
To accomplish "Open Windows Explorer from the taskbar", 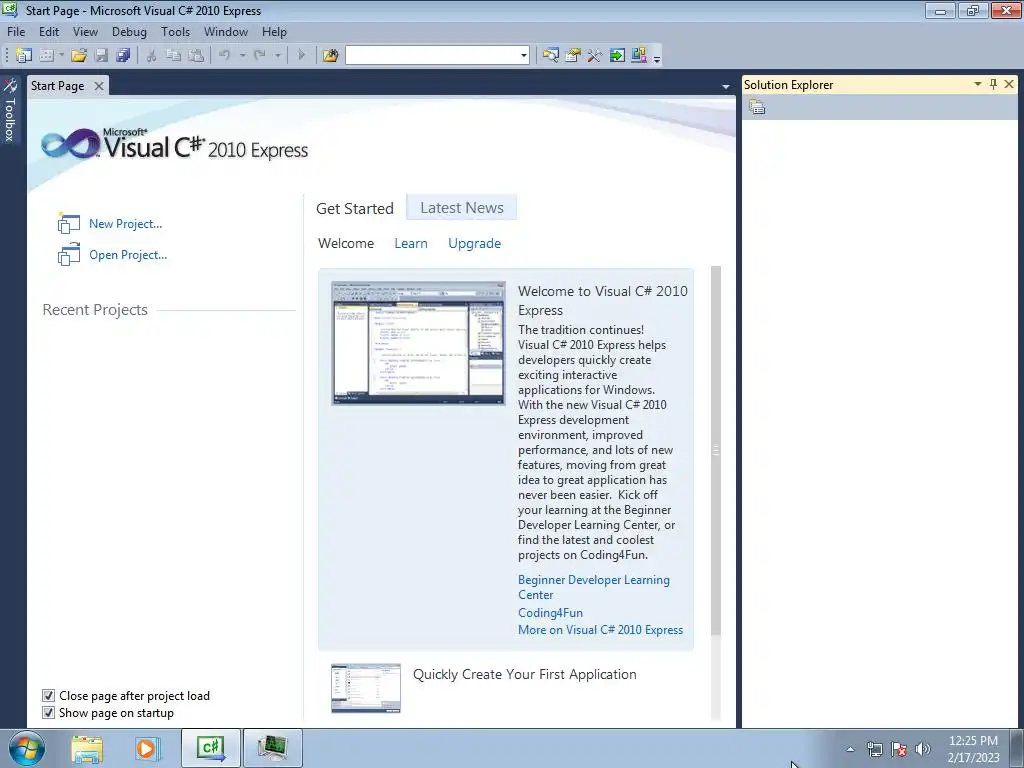I will 87,748.
